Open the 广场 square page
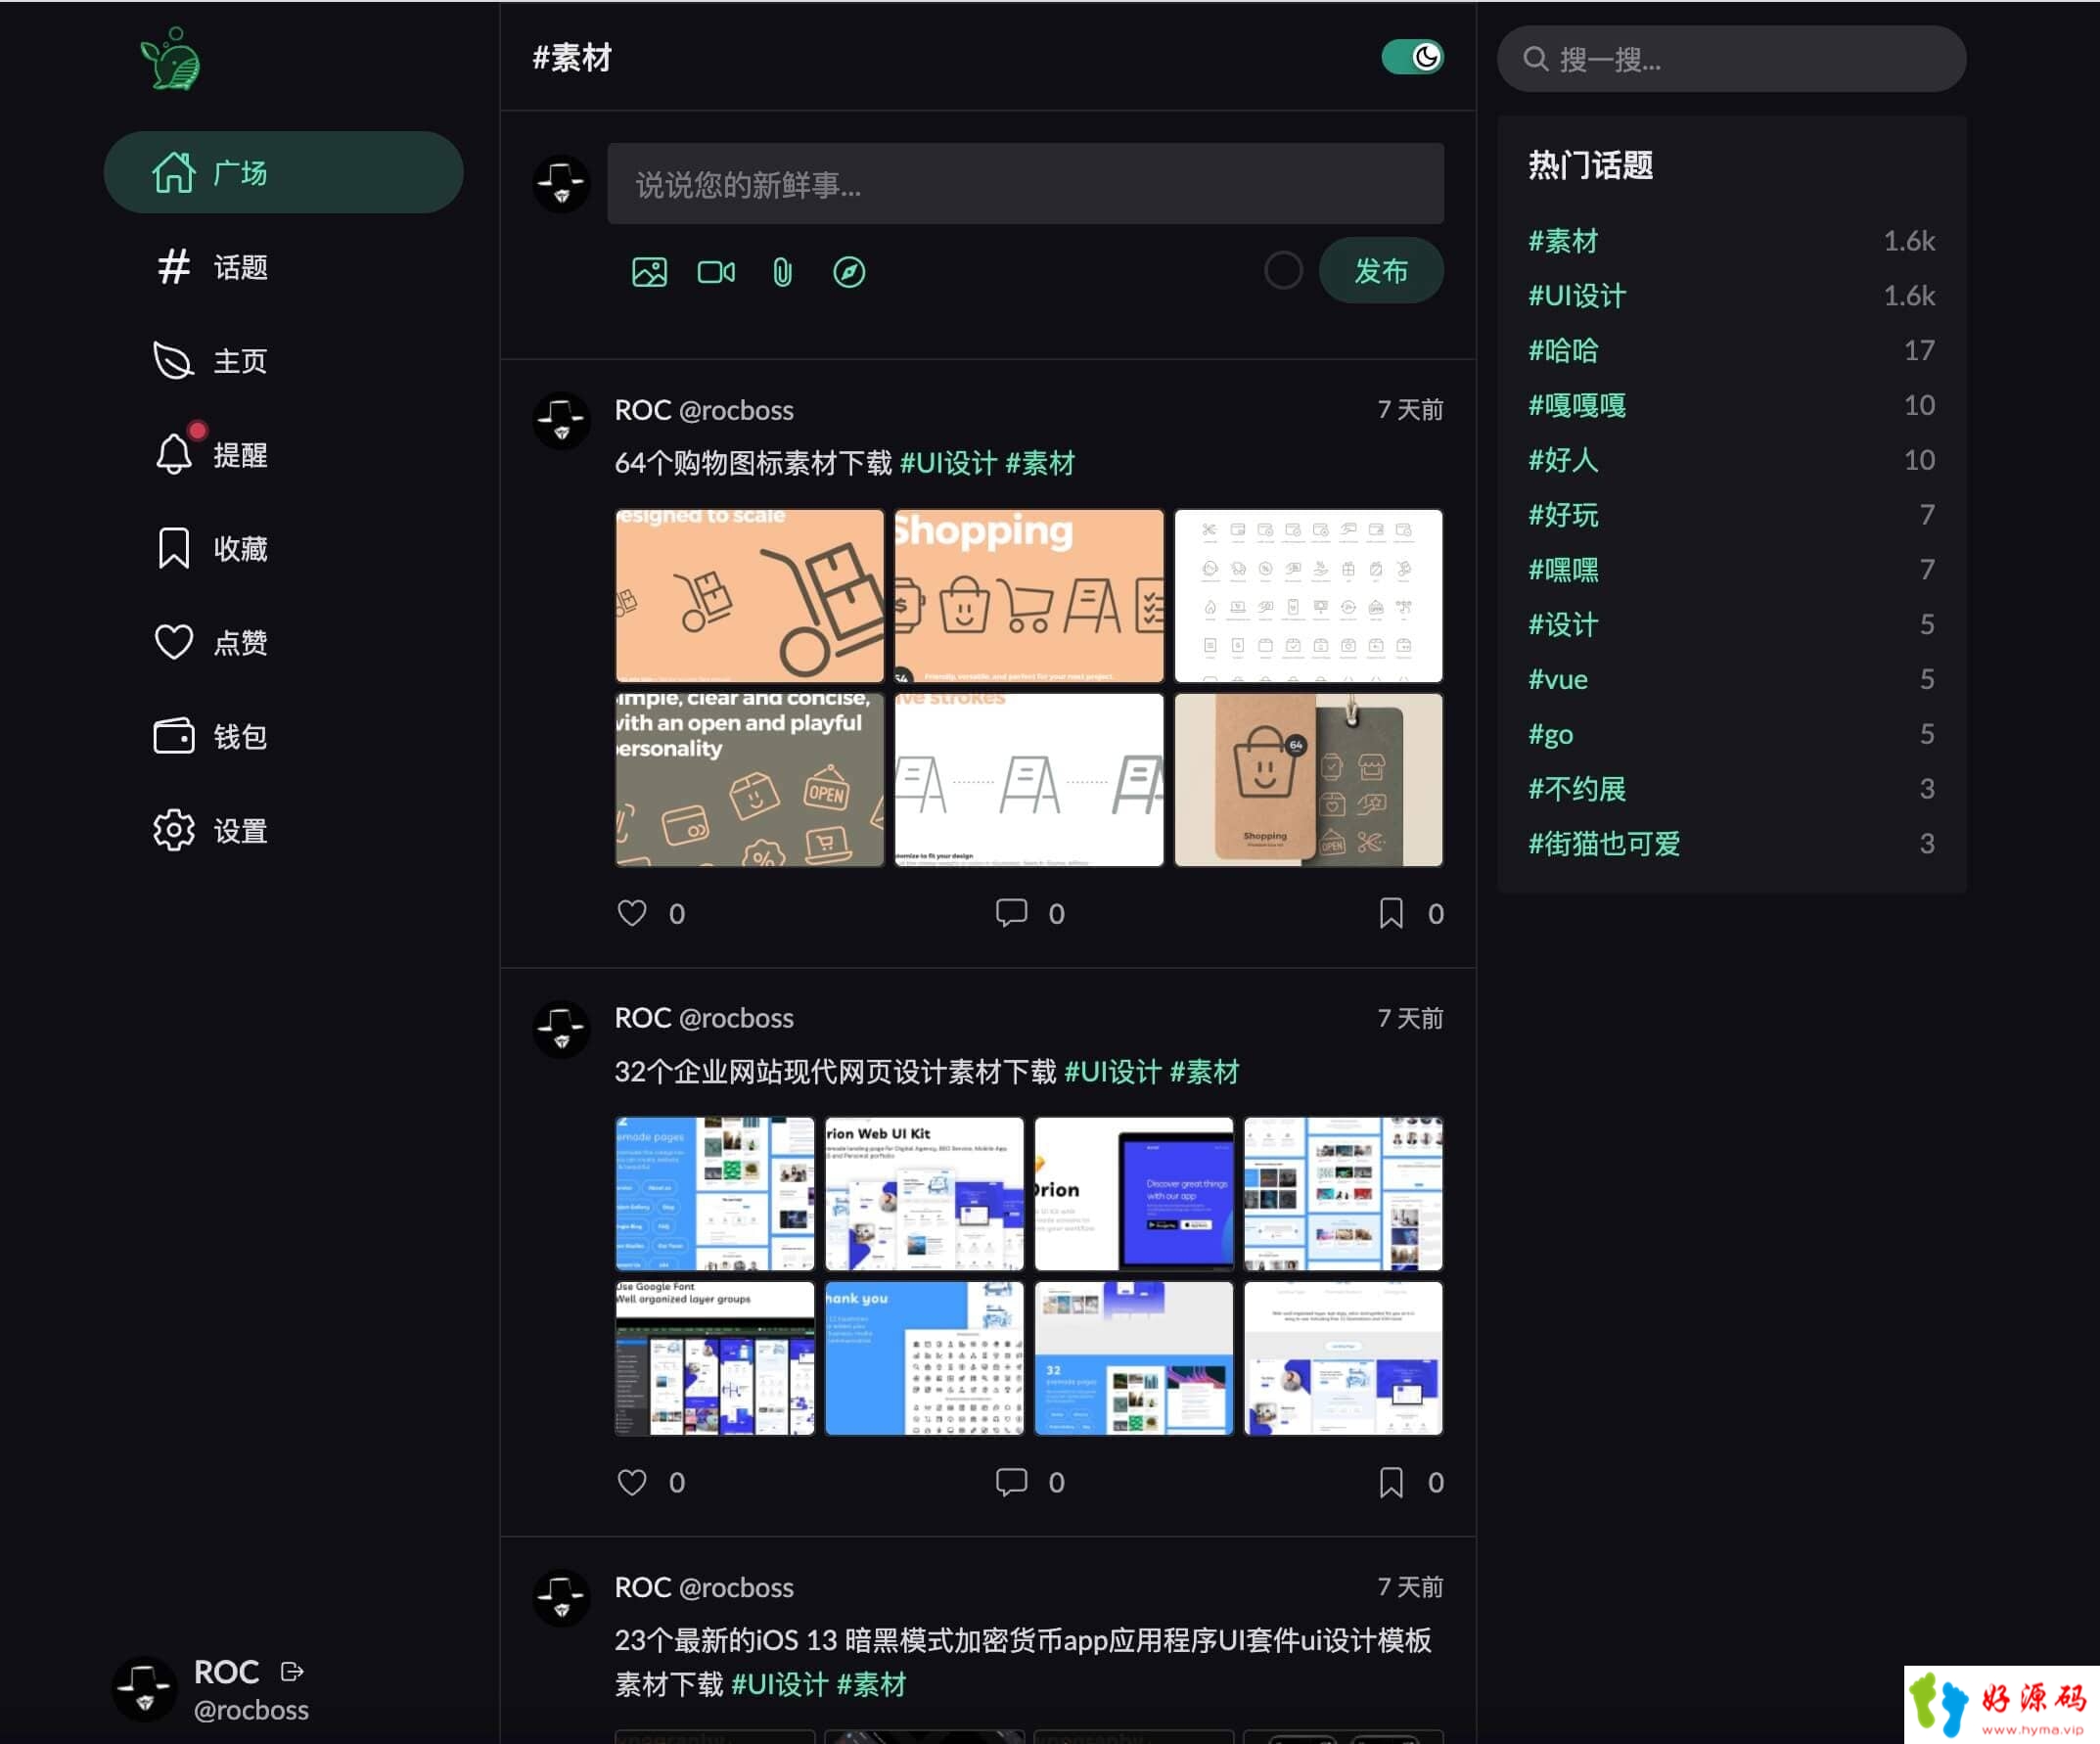2100x1744 pixels. (x=284, y=172)
